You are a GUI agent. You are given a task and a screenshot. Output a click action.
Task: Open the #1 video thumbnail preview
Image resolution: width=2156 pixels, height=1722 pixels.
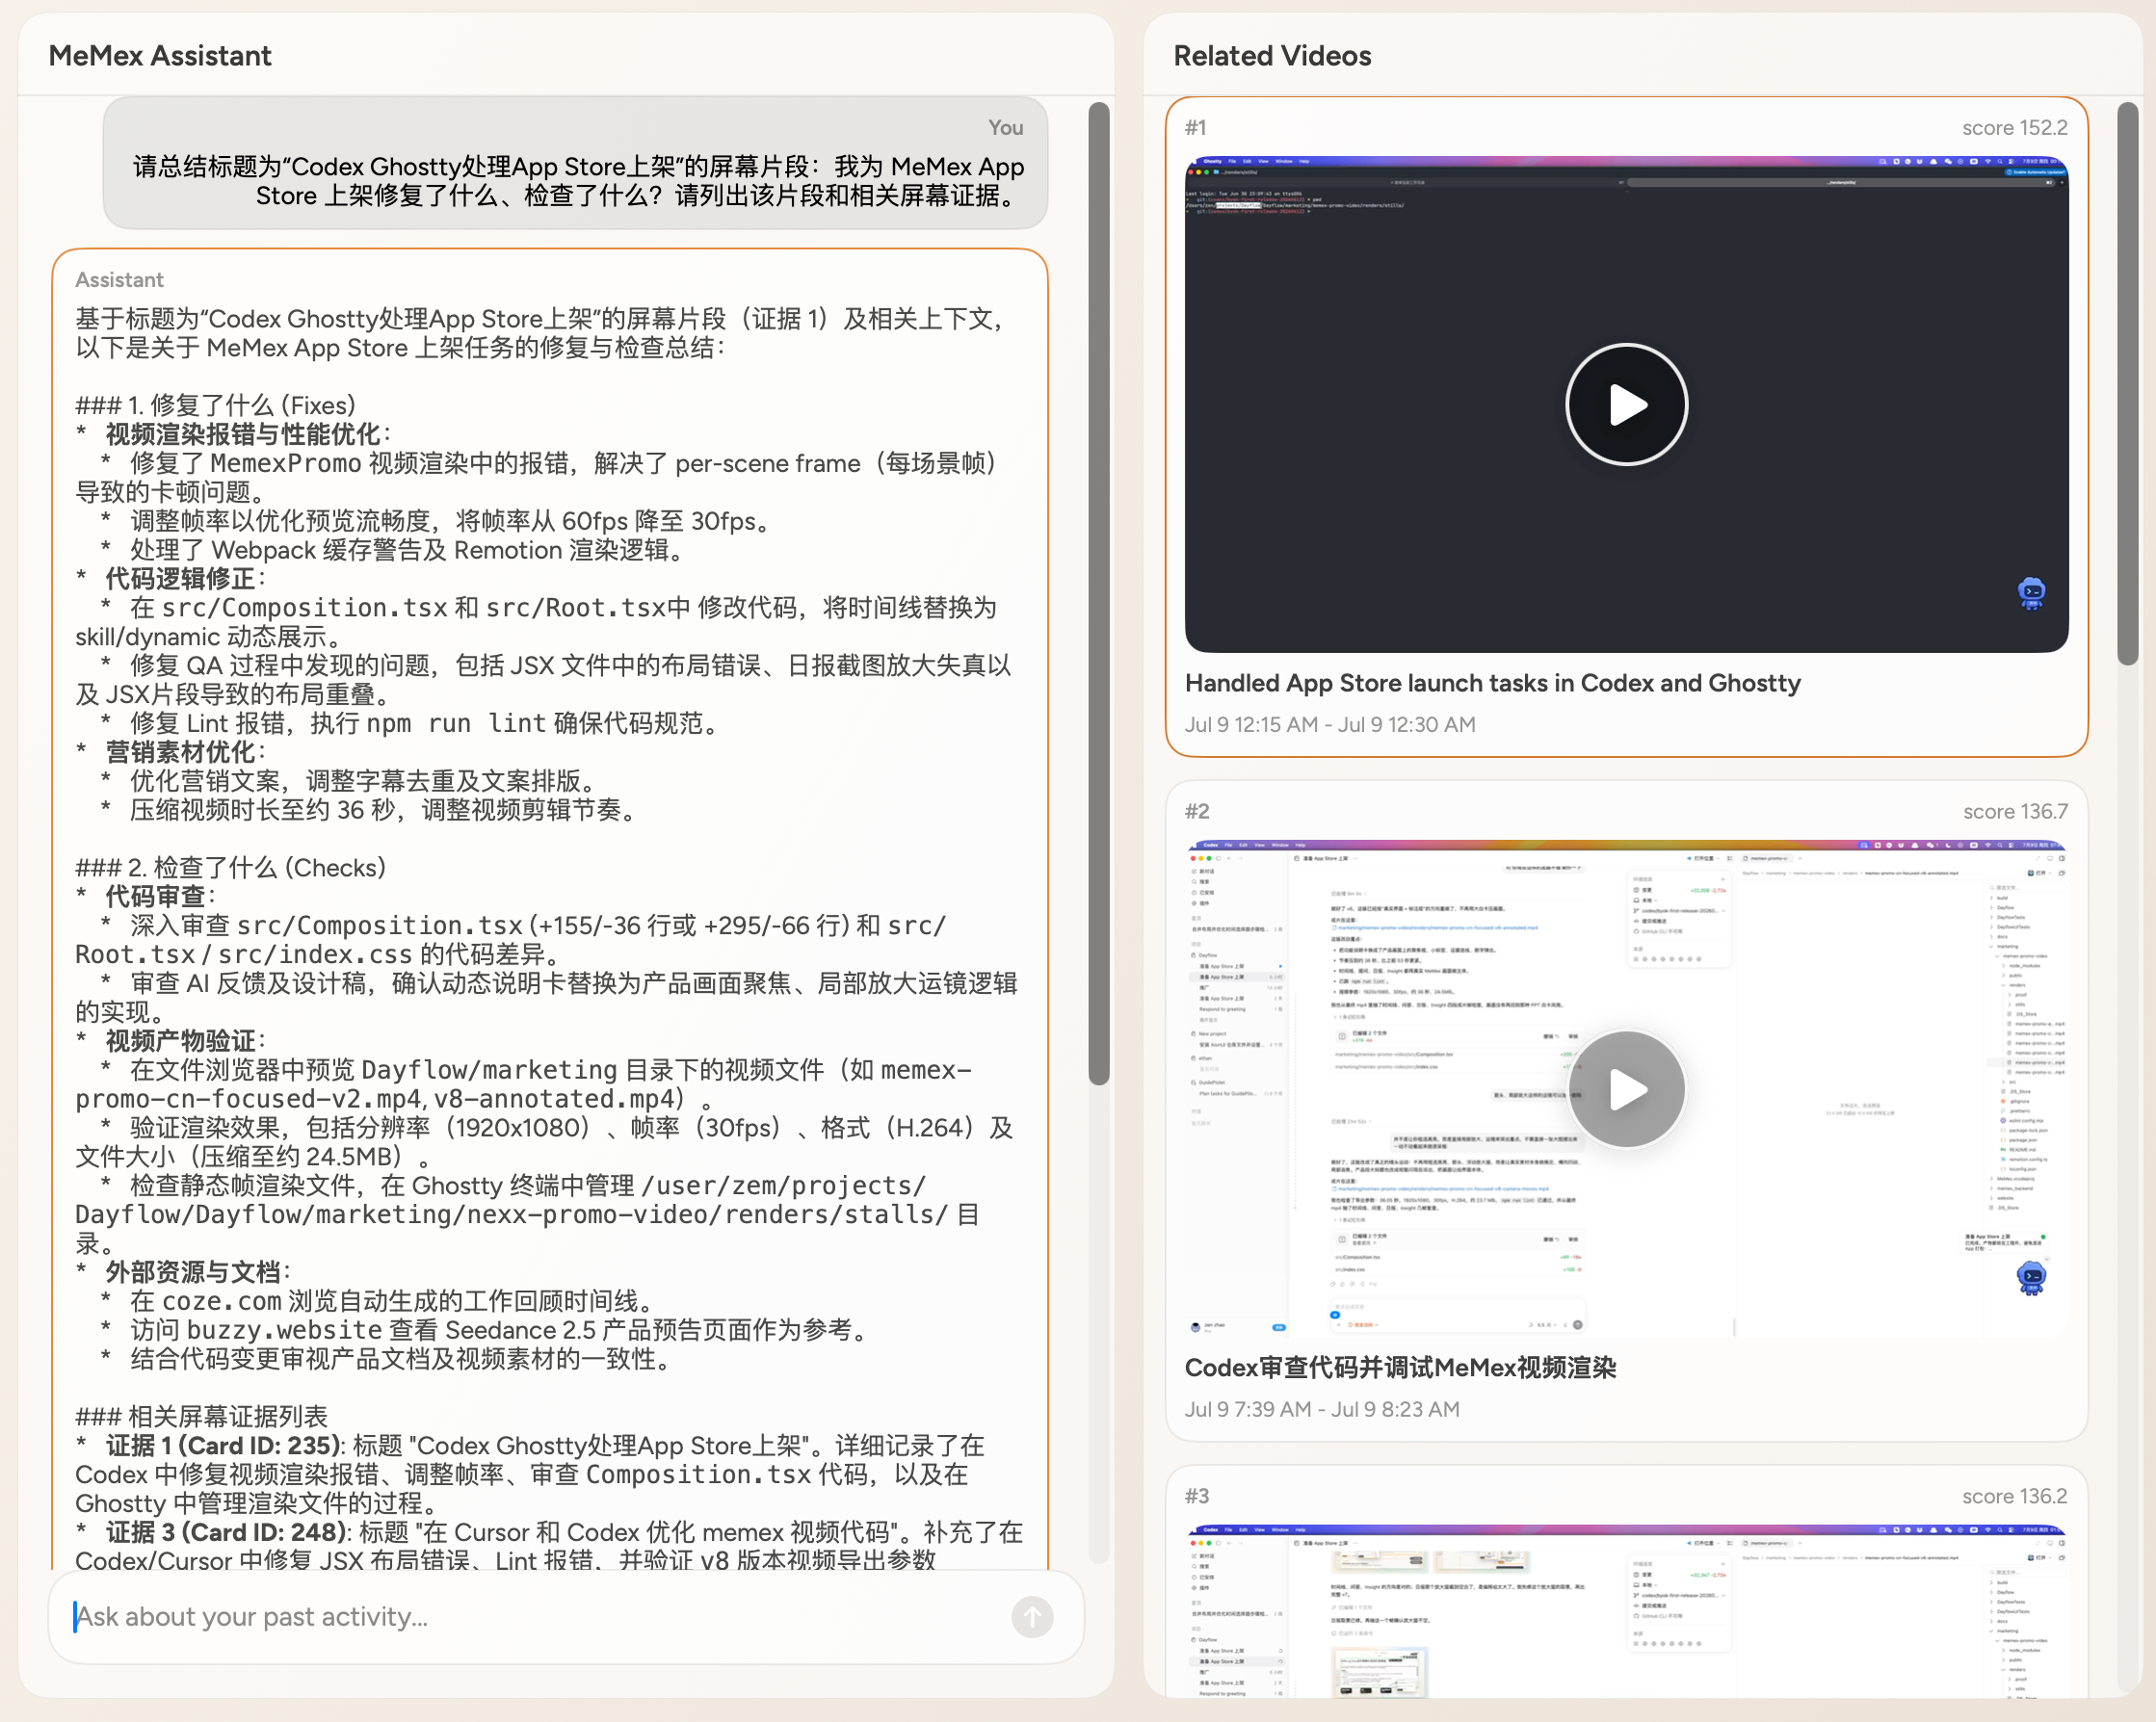[1626, 405]
